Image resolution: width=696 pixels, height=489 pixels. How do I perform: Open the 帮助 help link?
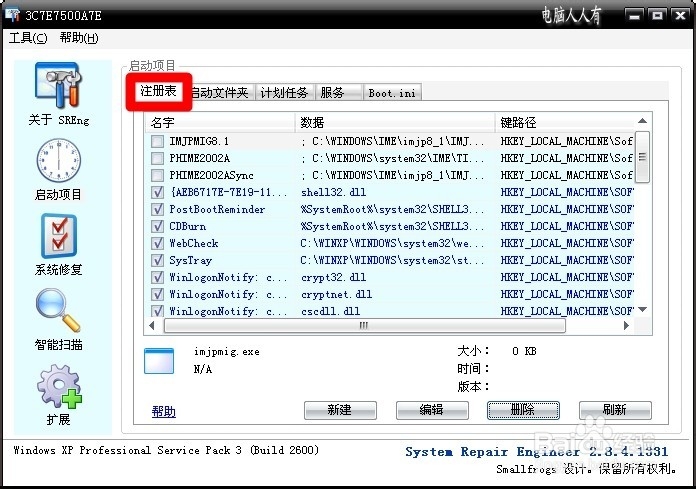[x=164, y=412]
